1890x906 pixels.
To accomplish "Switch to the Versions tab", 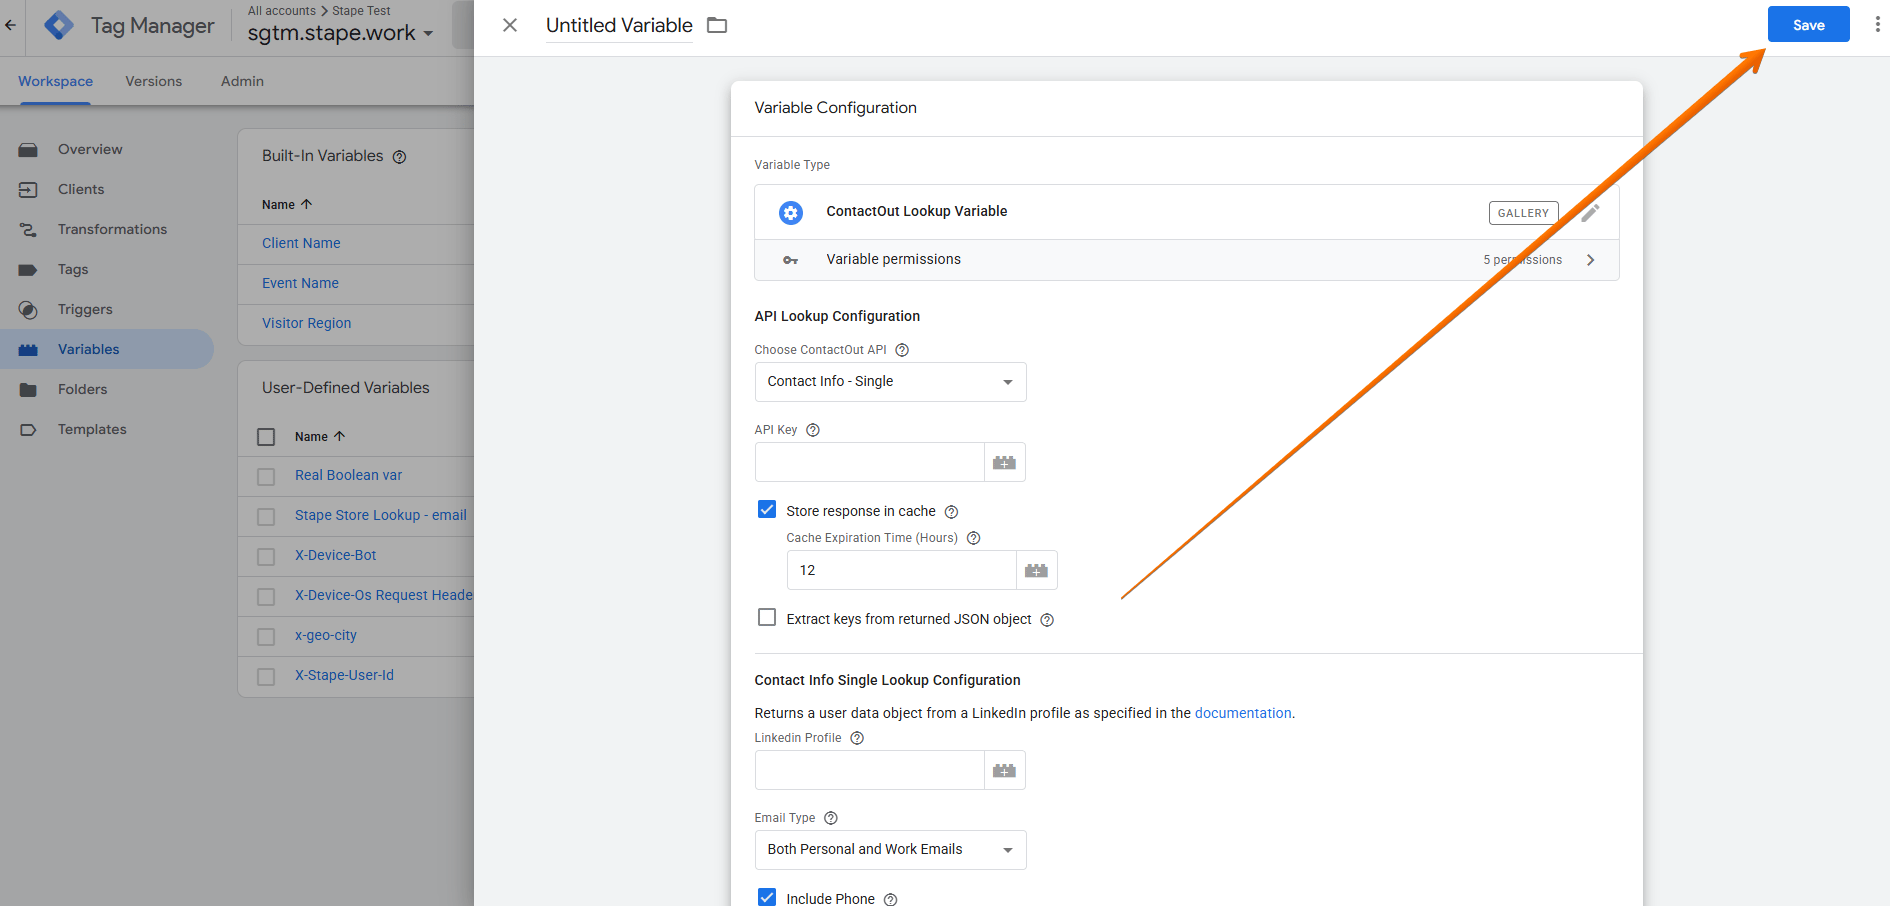I will (154, 81).
